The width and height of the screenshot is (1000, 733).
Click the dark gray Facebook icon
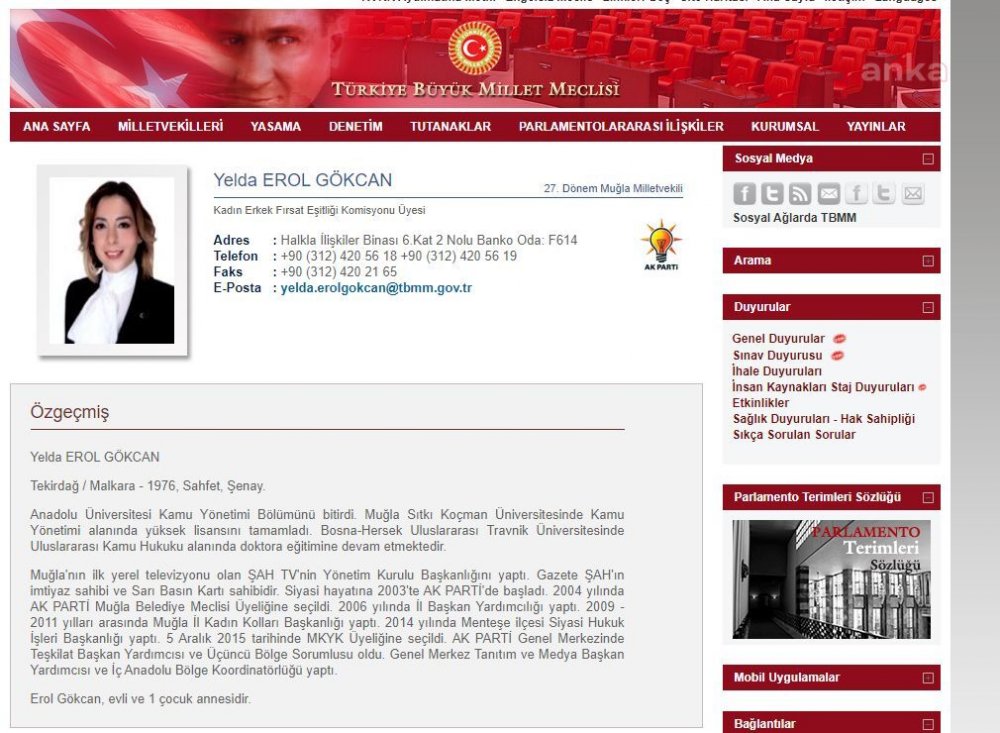[744, 194]
